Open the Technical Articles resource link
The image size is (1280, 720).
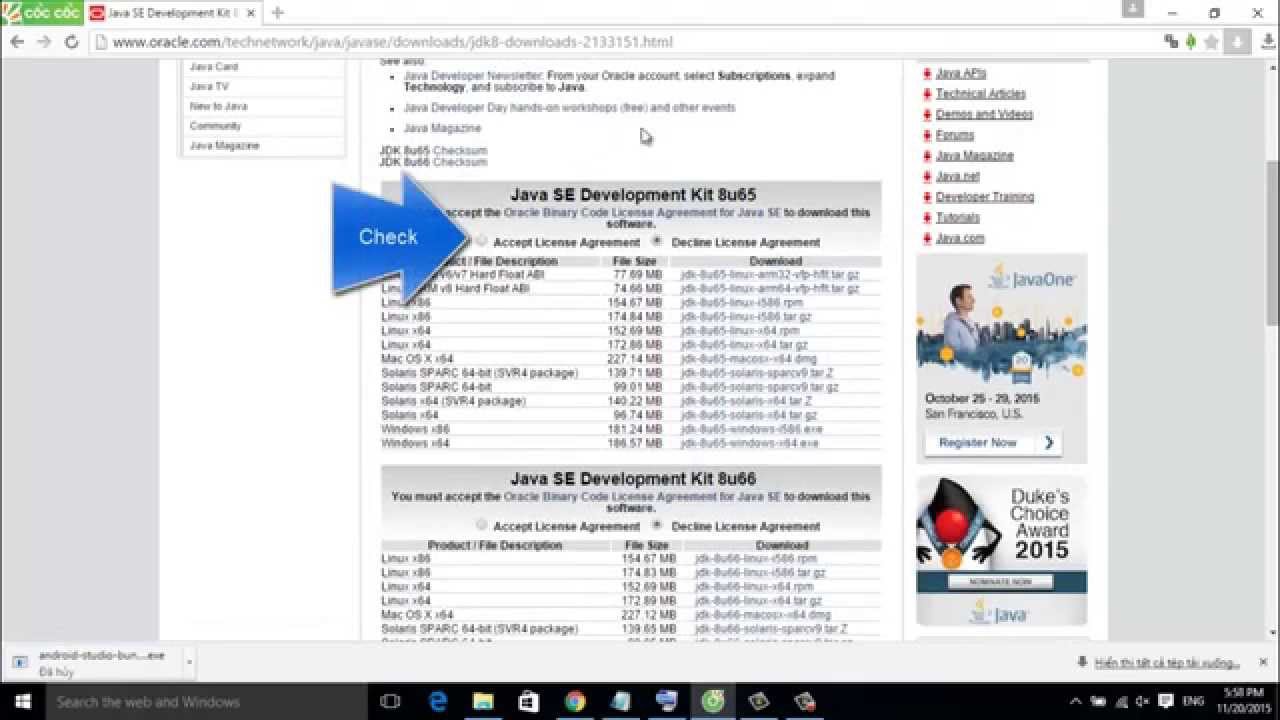pos(981,93)
